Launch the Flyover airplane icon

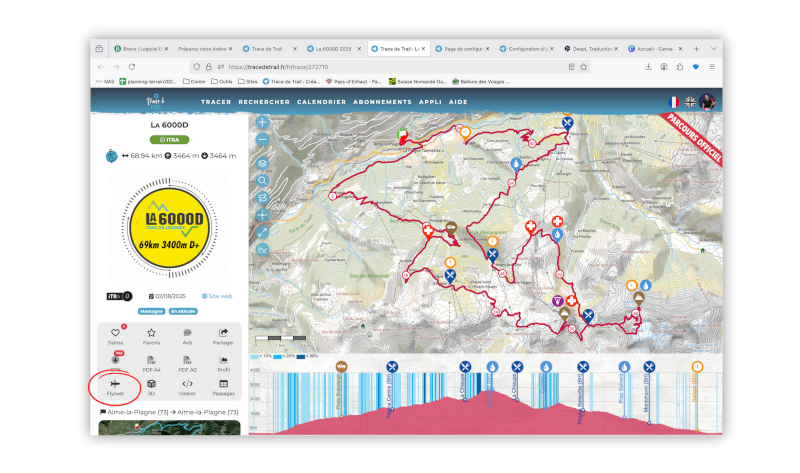tap(115, 385)
